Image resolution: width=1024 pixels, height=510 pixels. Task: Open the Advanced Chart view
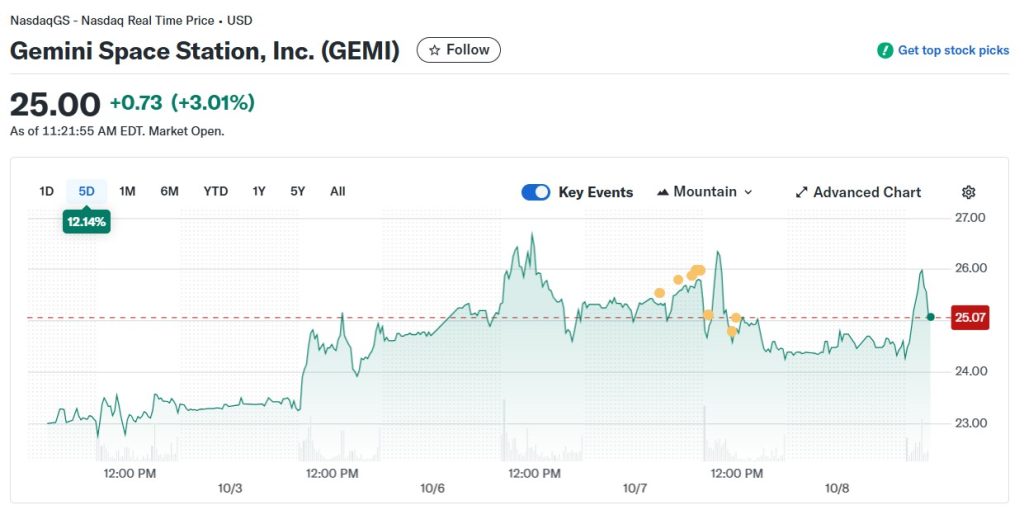858,192
